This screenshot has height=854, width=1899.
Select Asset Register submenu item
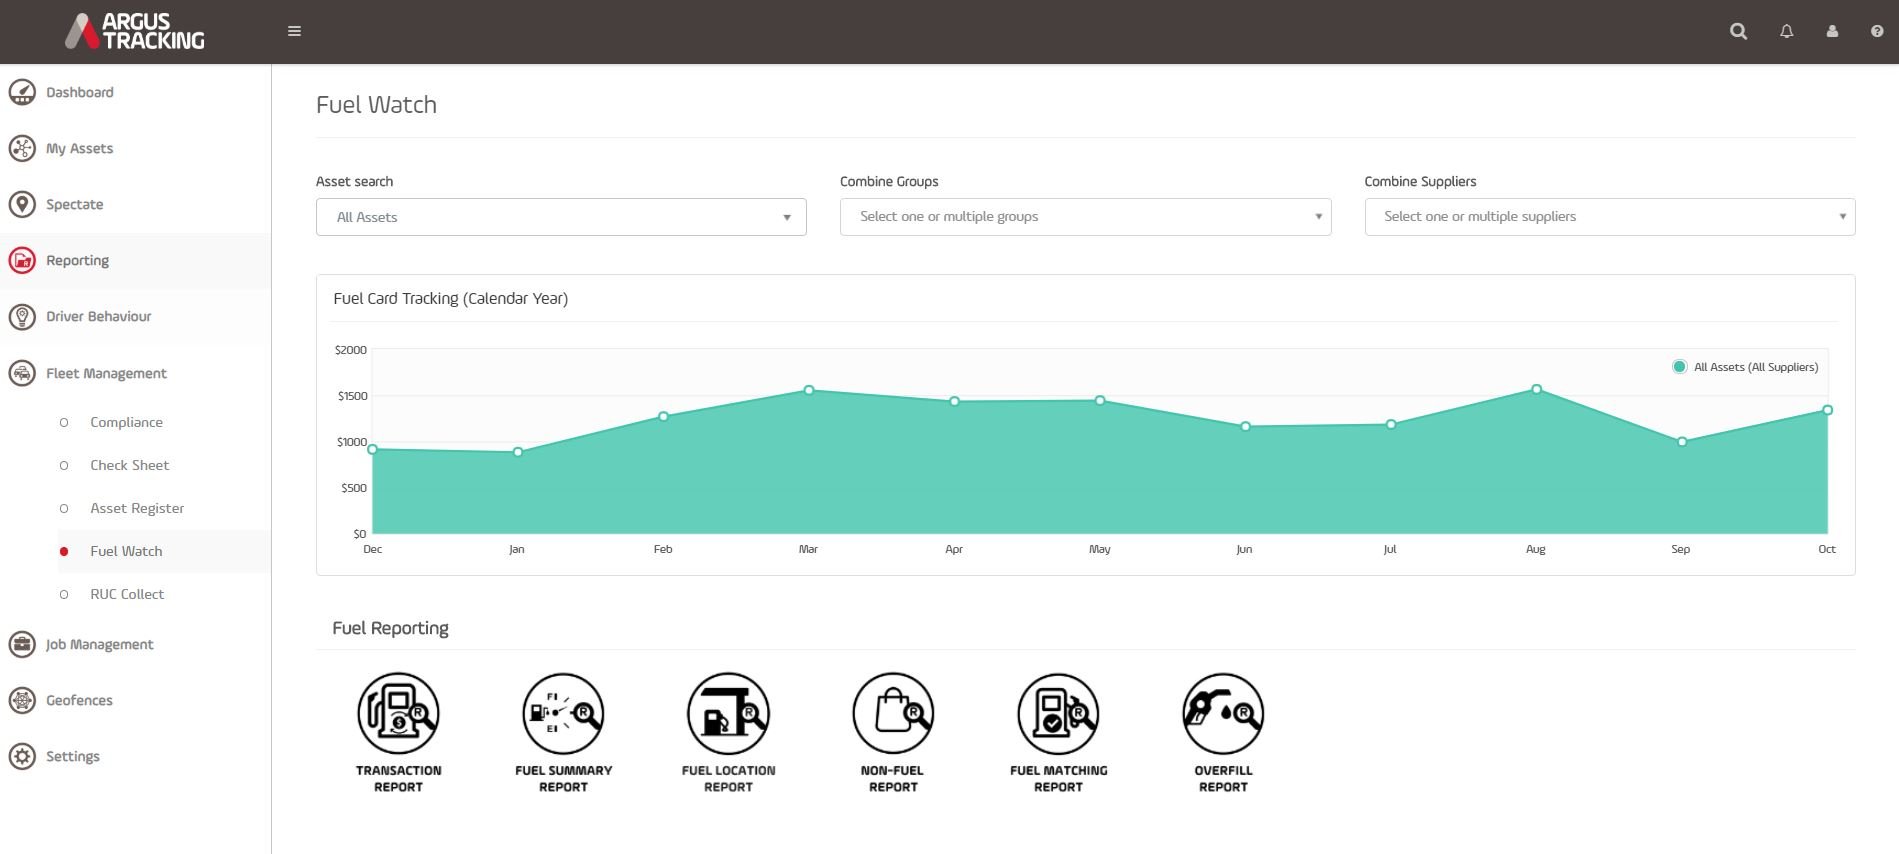click(x=137, y=508)
